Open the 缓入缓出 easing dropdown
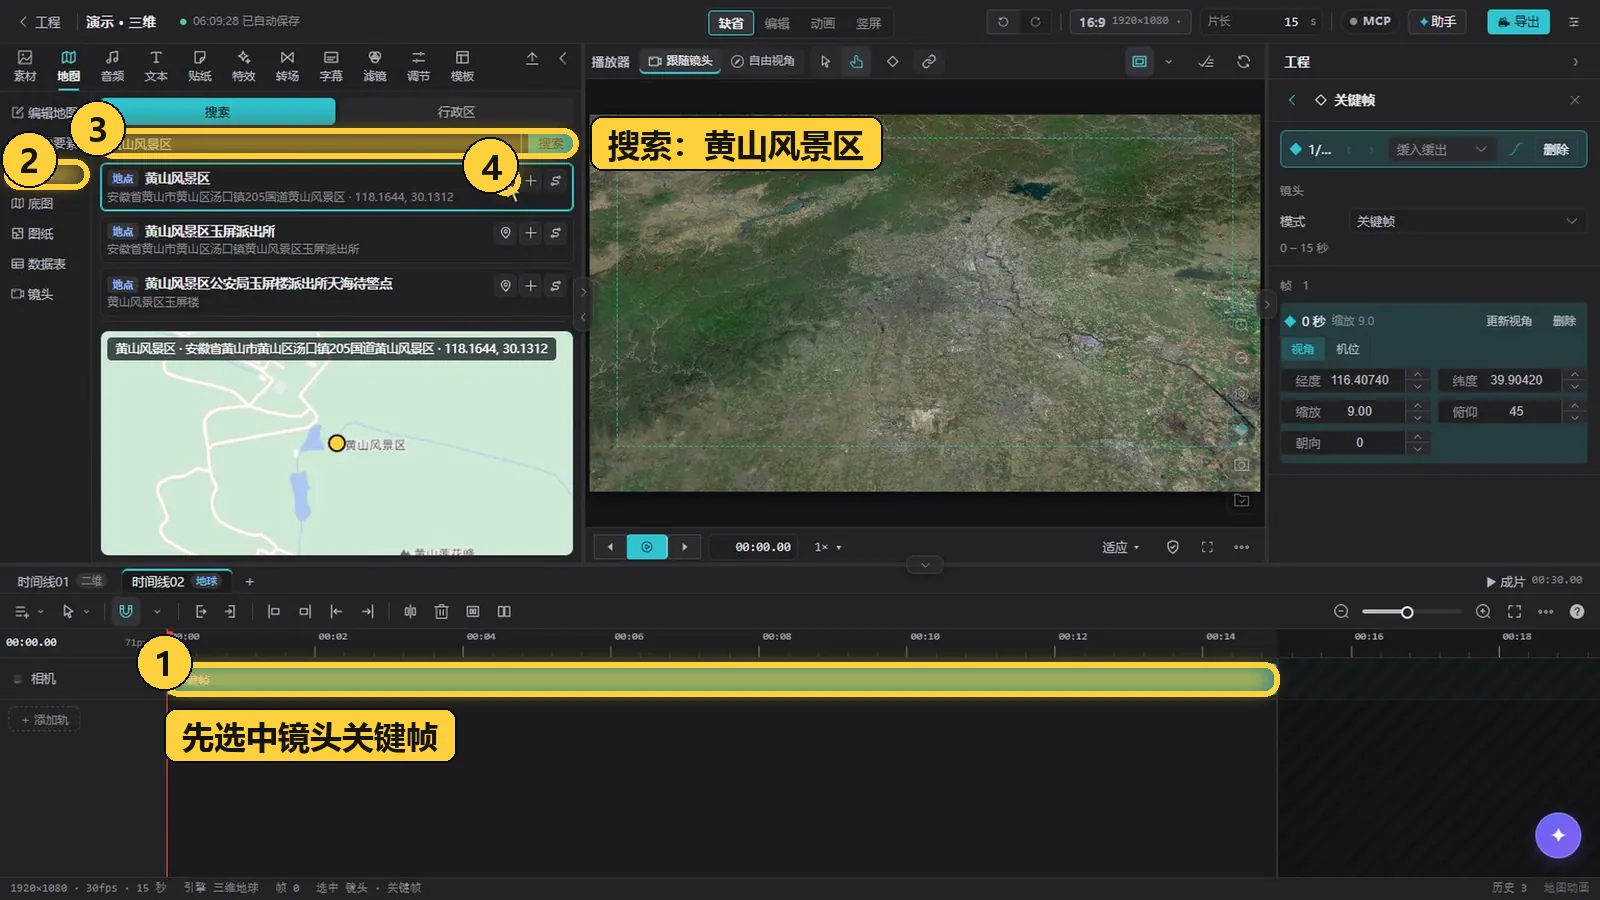 [x=1440, y=149]
